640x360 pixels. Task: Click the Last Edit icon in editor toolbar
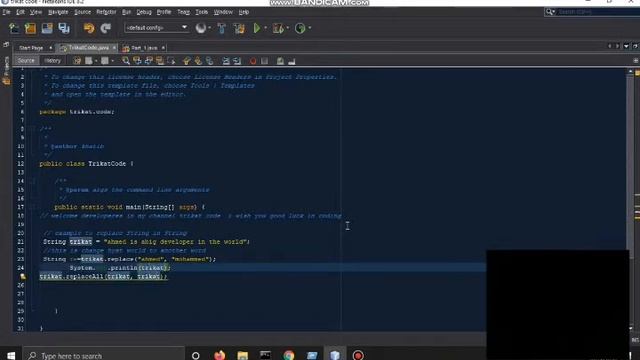[77, 61]
